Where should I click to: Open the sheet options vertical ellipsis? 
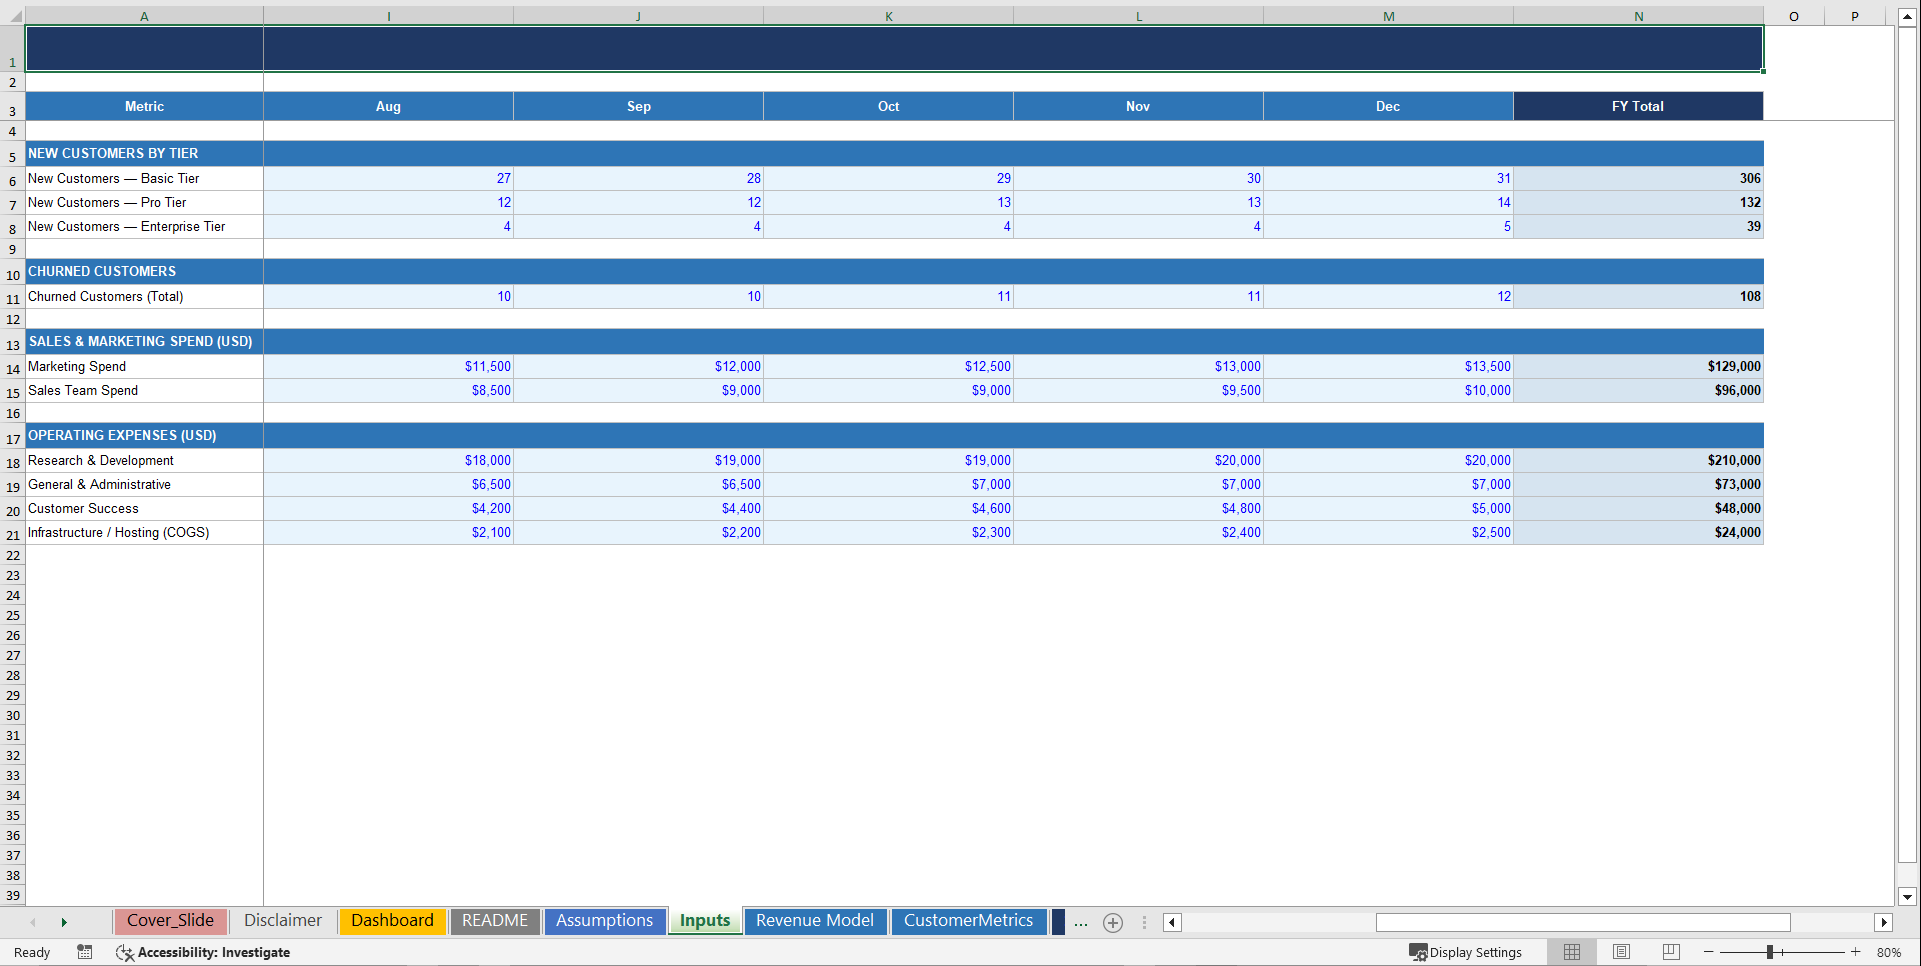[1144, 922]
